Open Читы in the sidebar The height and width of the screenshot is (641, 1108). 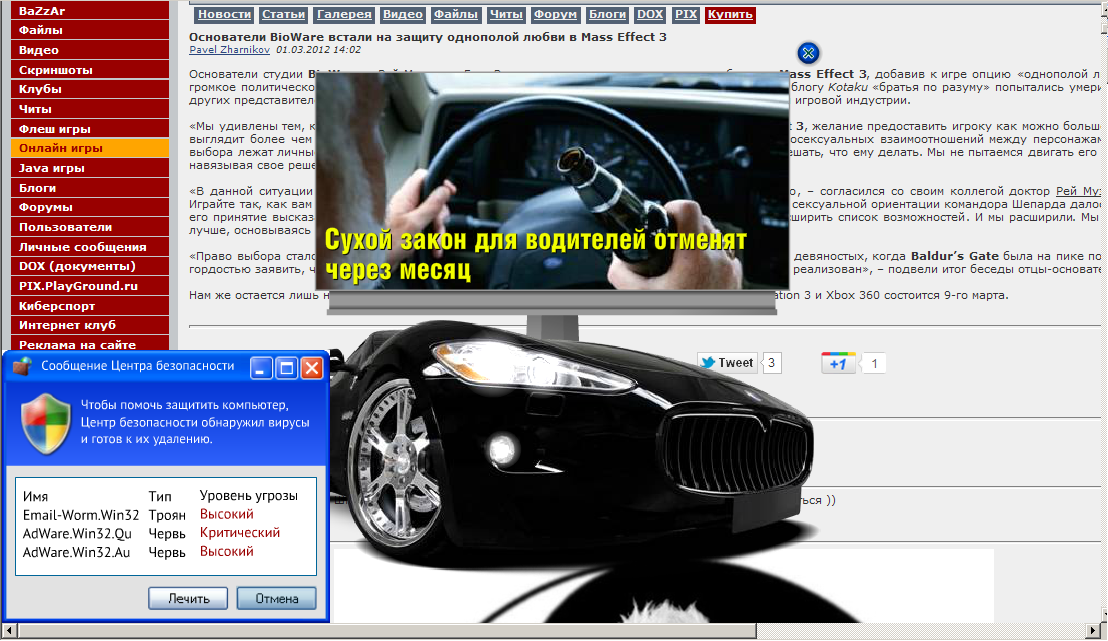point(90,109)
